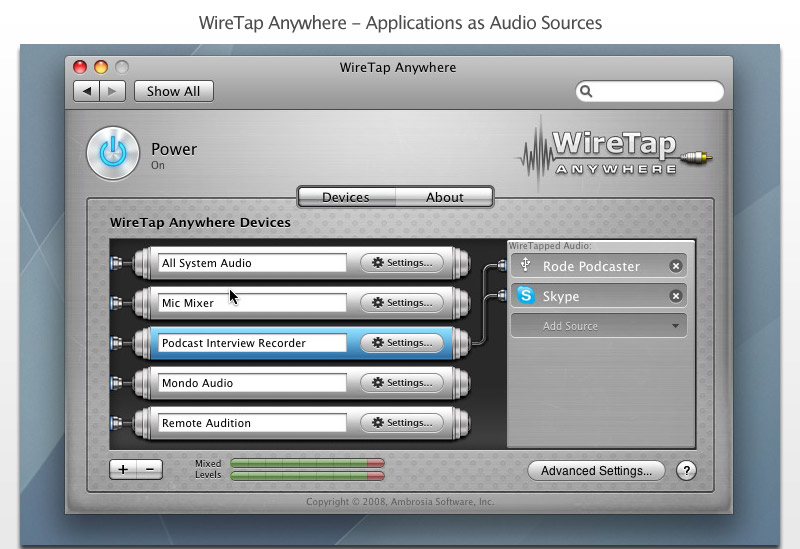Click the Ambrosia Software copyright text
The height and width of the screenshot is (549, 800).
pyautogui.click(x=400, y=502)
